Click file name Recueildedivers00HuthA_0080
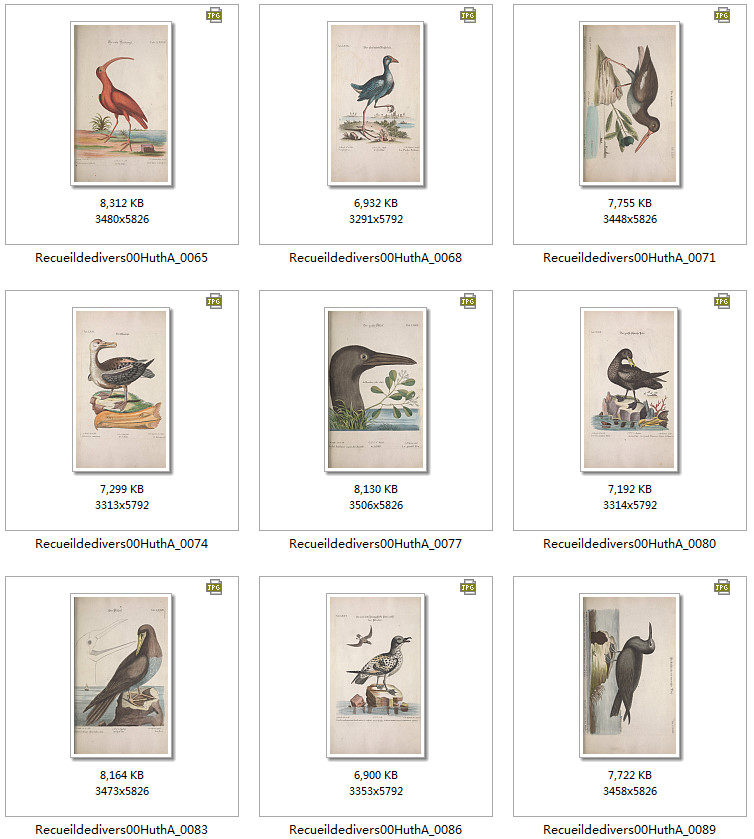Screen dimensions: 754x839 [629, 544]
